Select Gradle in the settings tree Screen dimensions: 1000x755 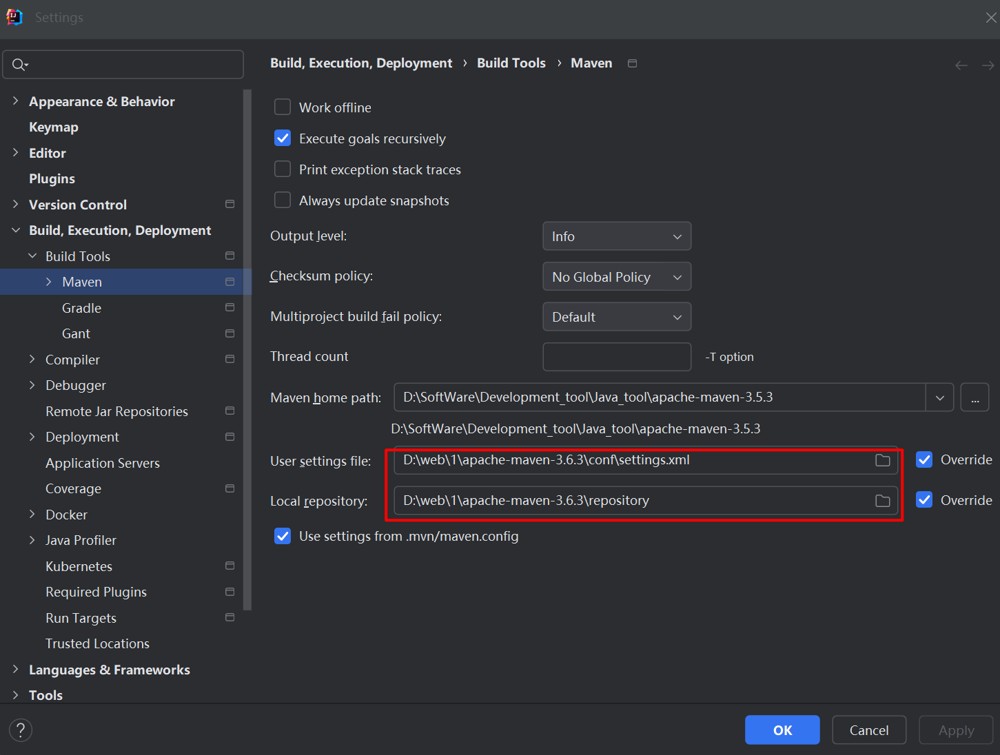(82, 308)
